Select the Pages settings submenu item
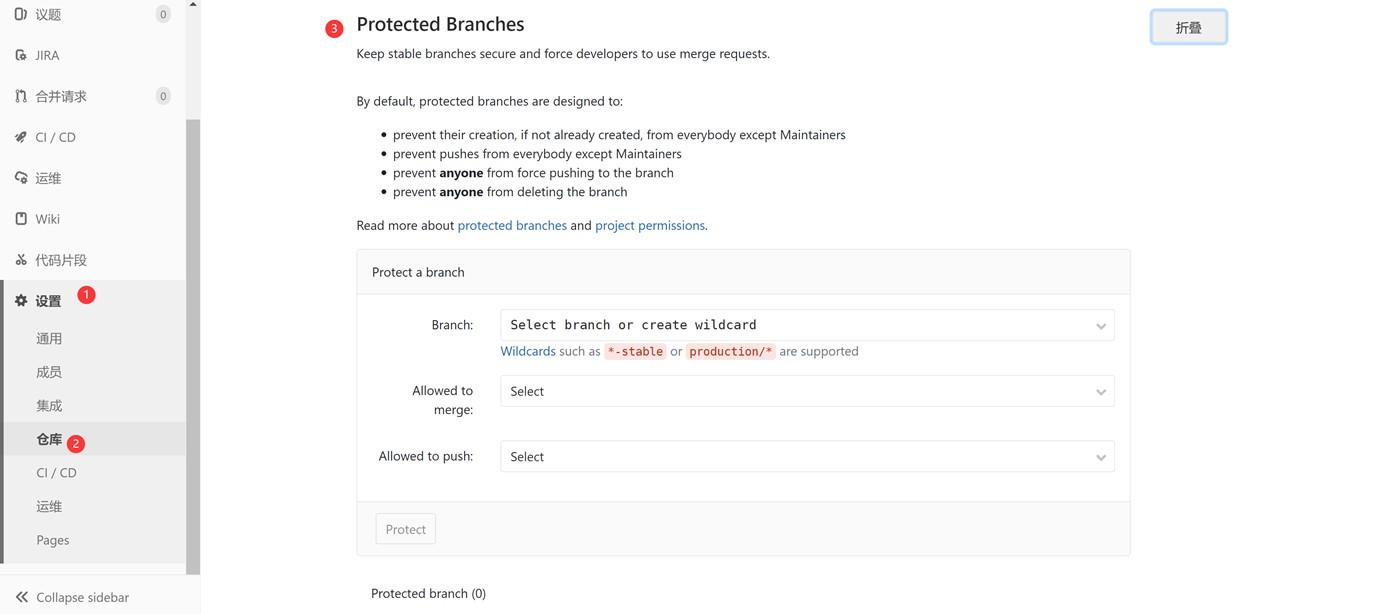 [x=53, y=540]
